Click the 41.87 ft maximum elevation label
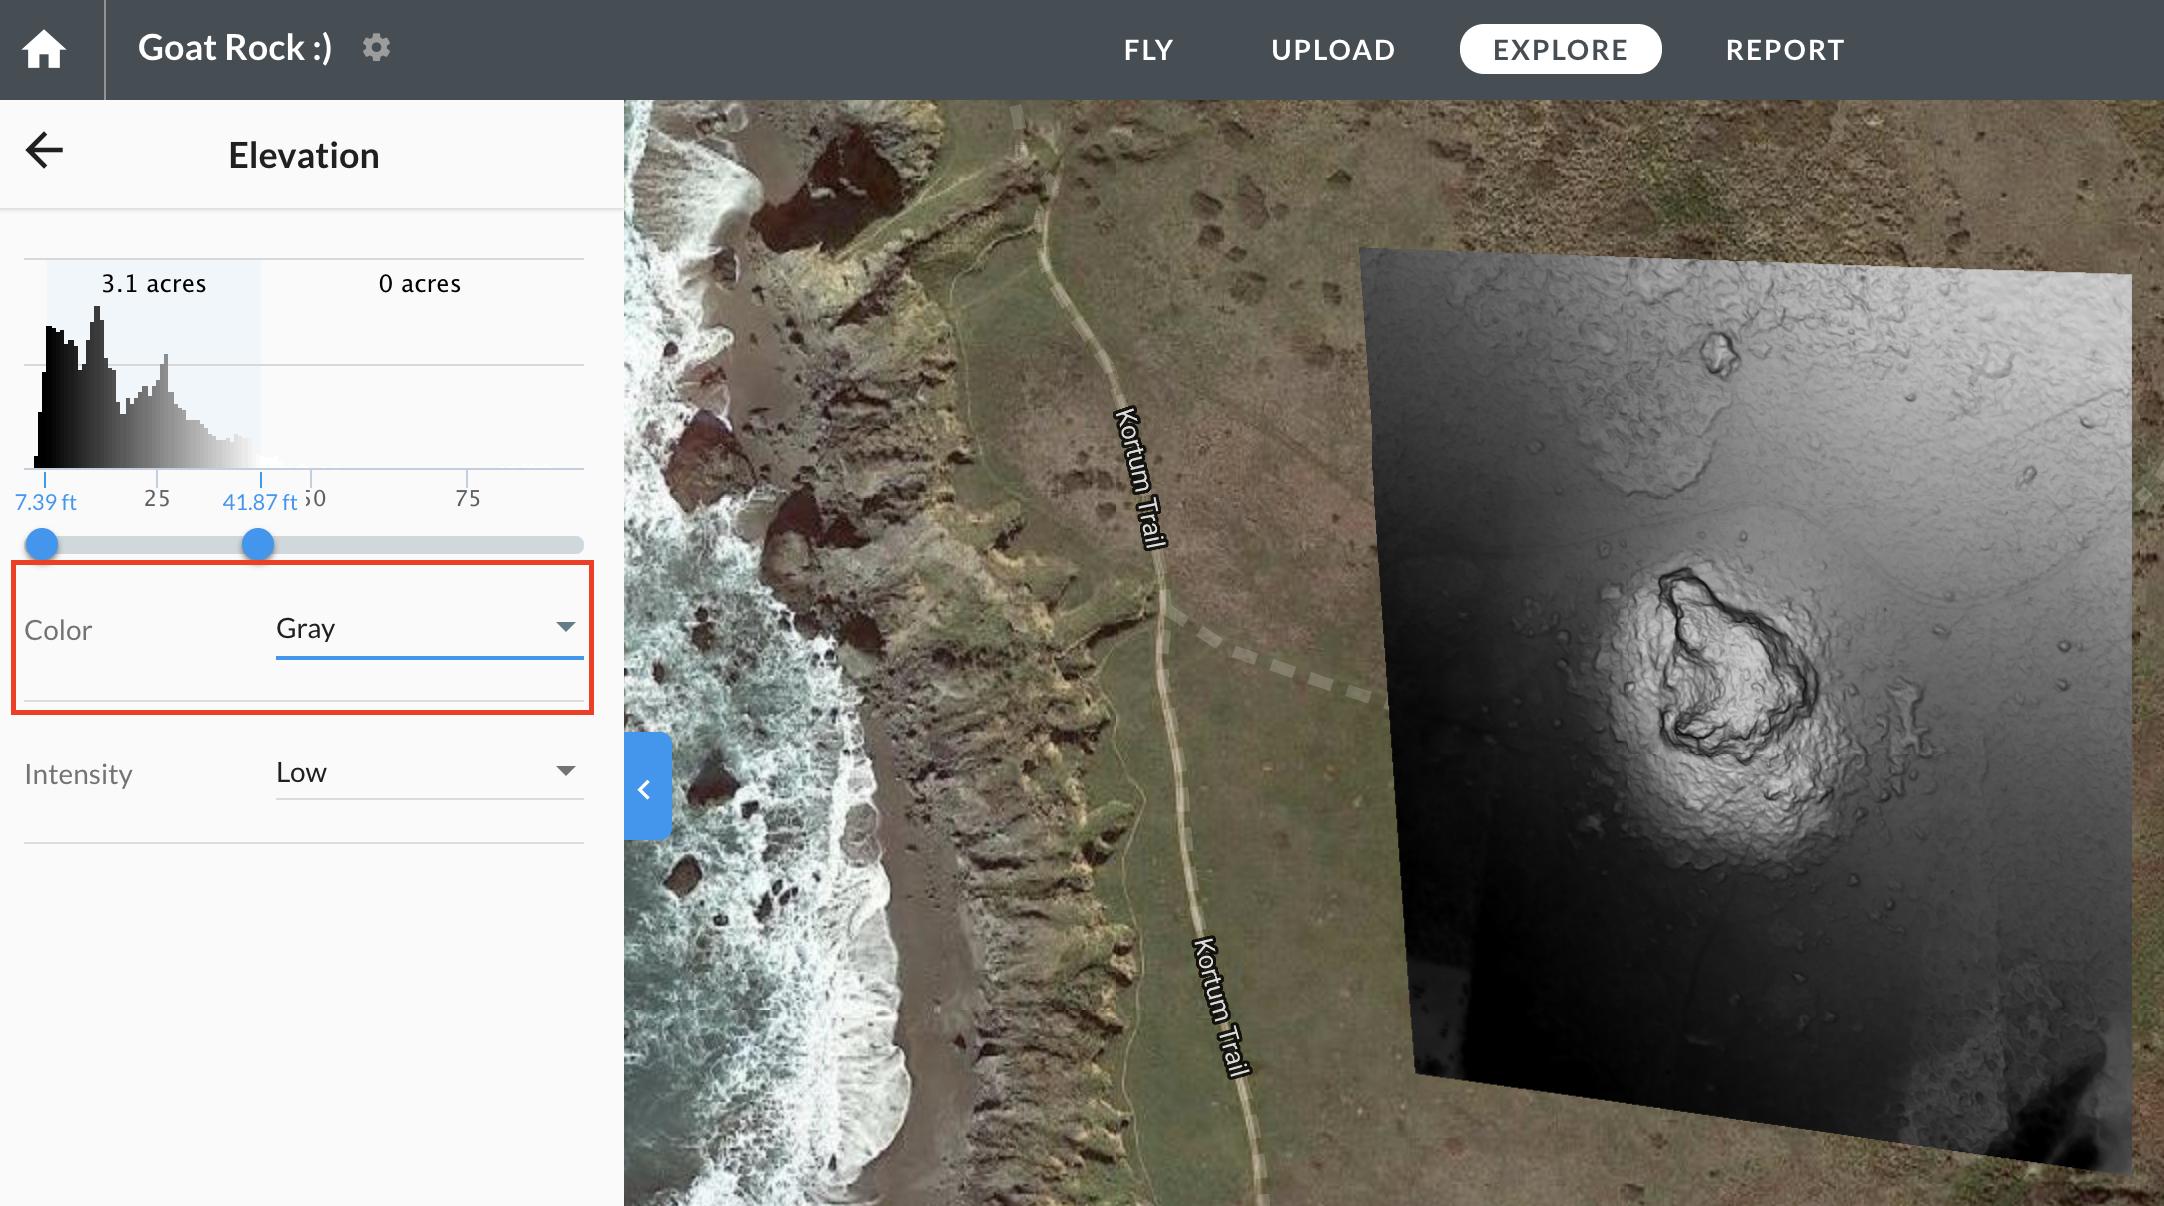This screenshot has width=2164, height=1206. click(x=260, y=502)
